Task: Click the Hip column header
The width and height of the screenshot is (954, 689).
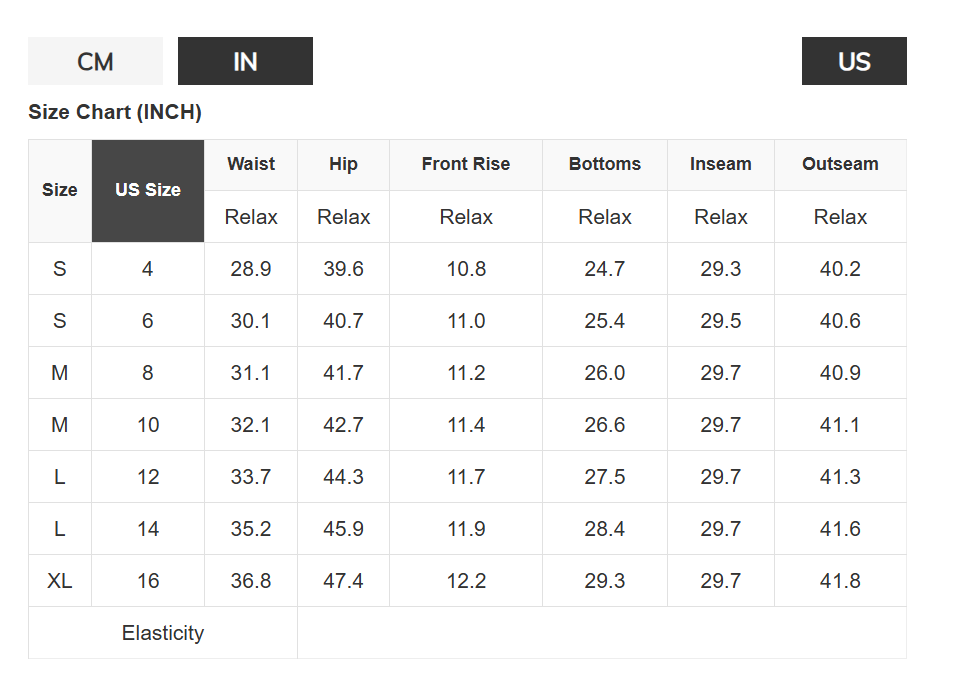Action: point(343,164)
